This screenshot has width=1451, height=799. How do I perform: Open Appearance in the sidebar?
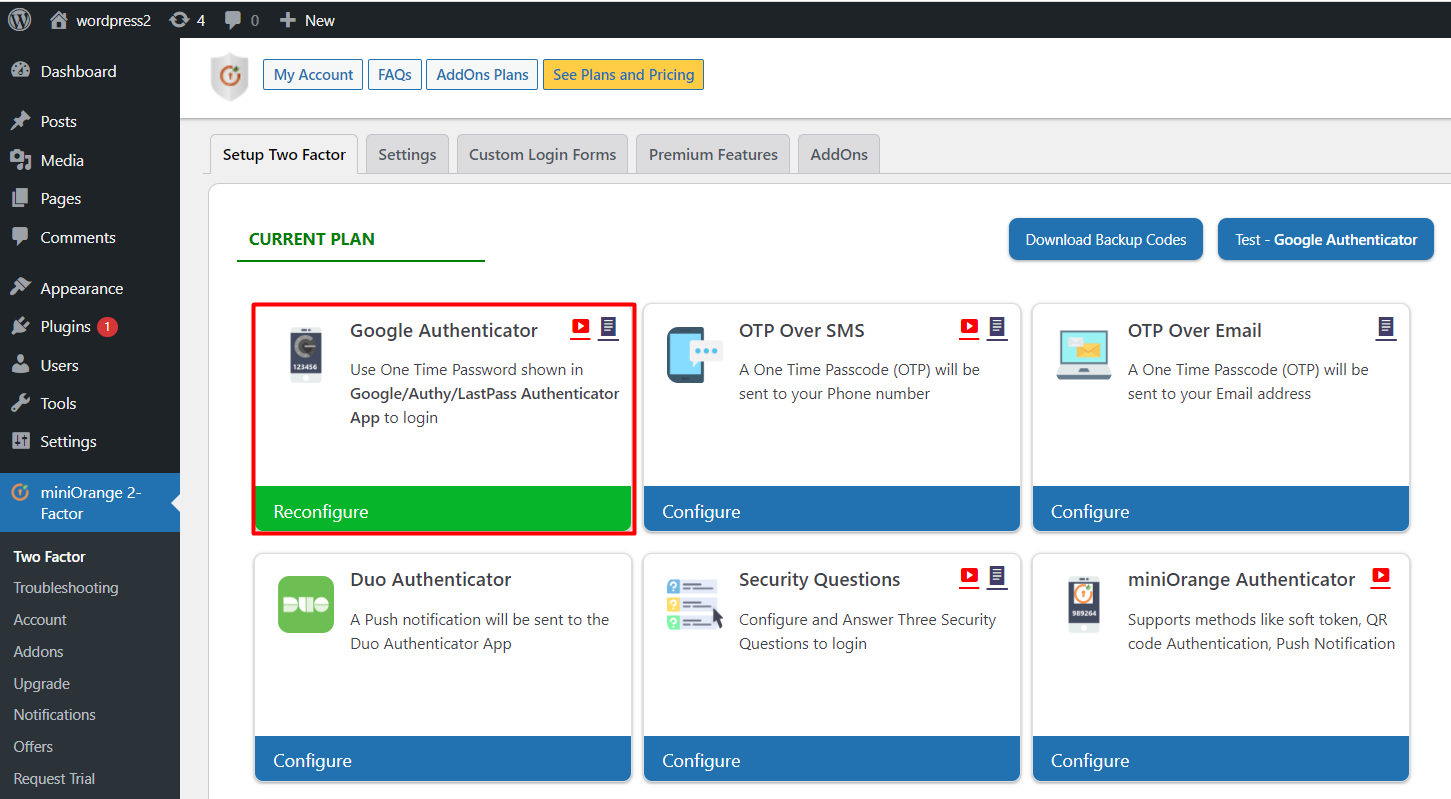[90, 288]
